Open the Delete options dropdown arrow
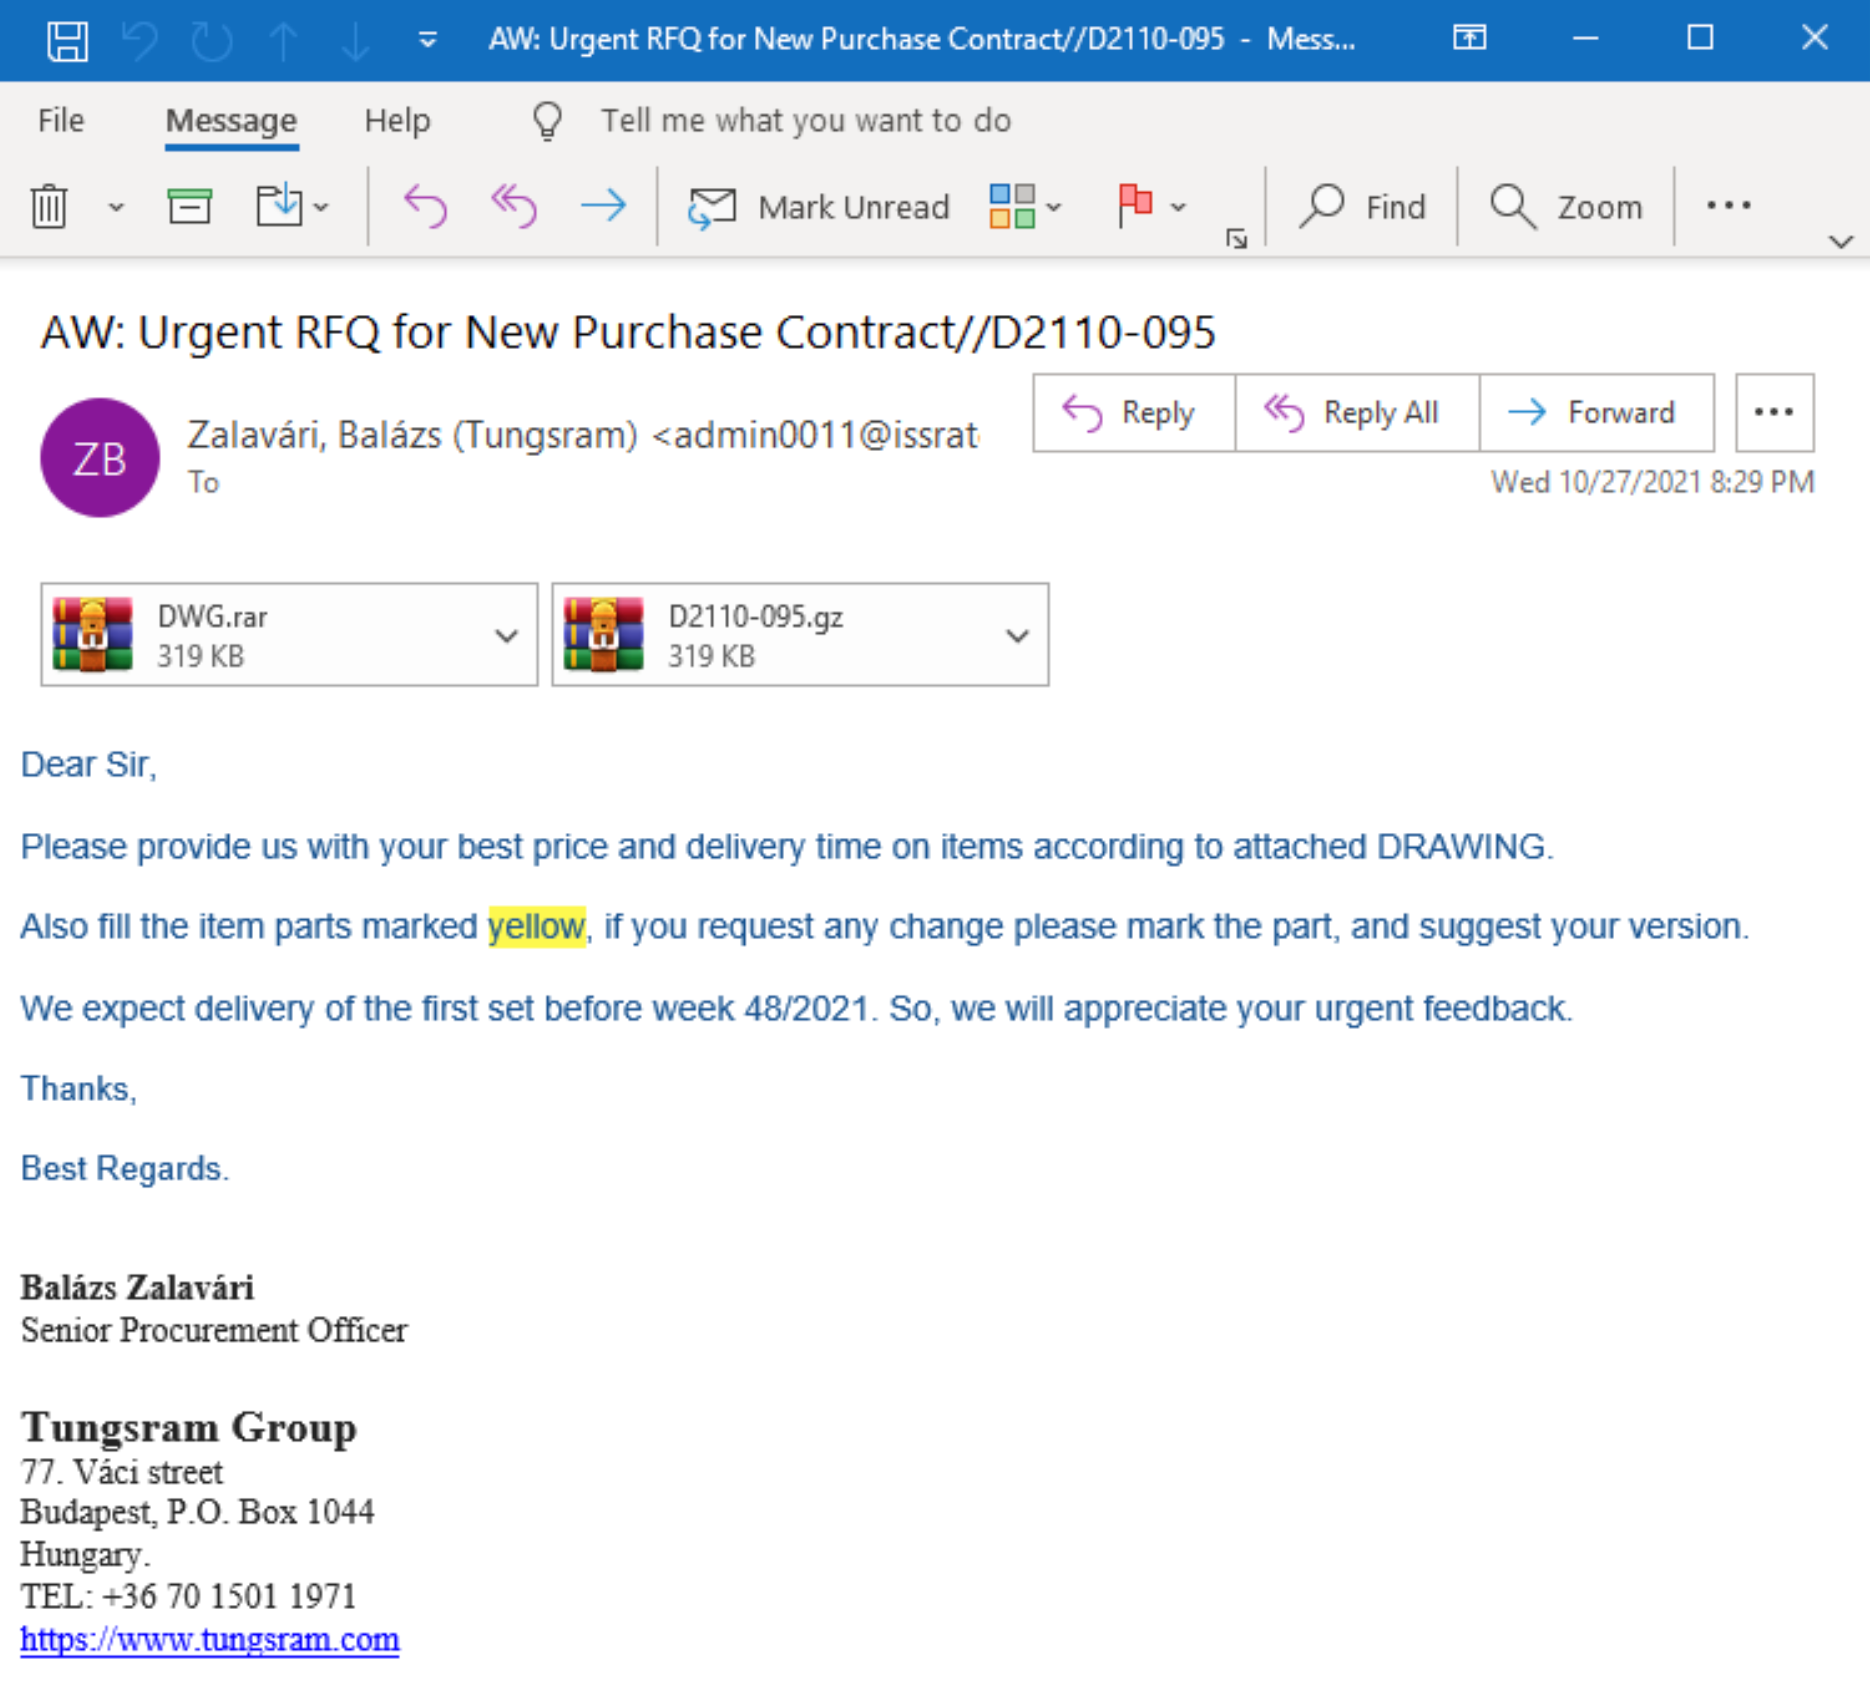Screen dimensions: 1870x1694 coord(116,208)
